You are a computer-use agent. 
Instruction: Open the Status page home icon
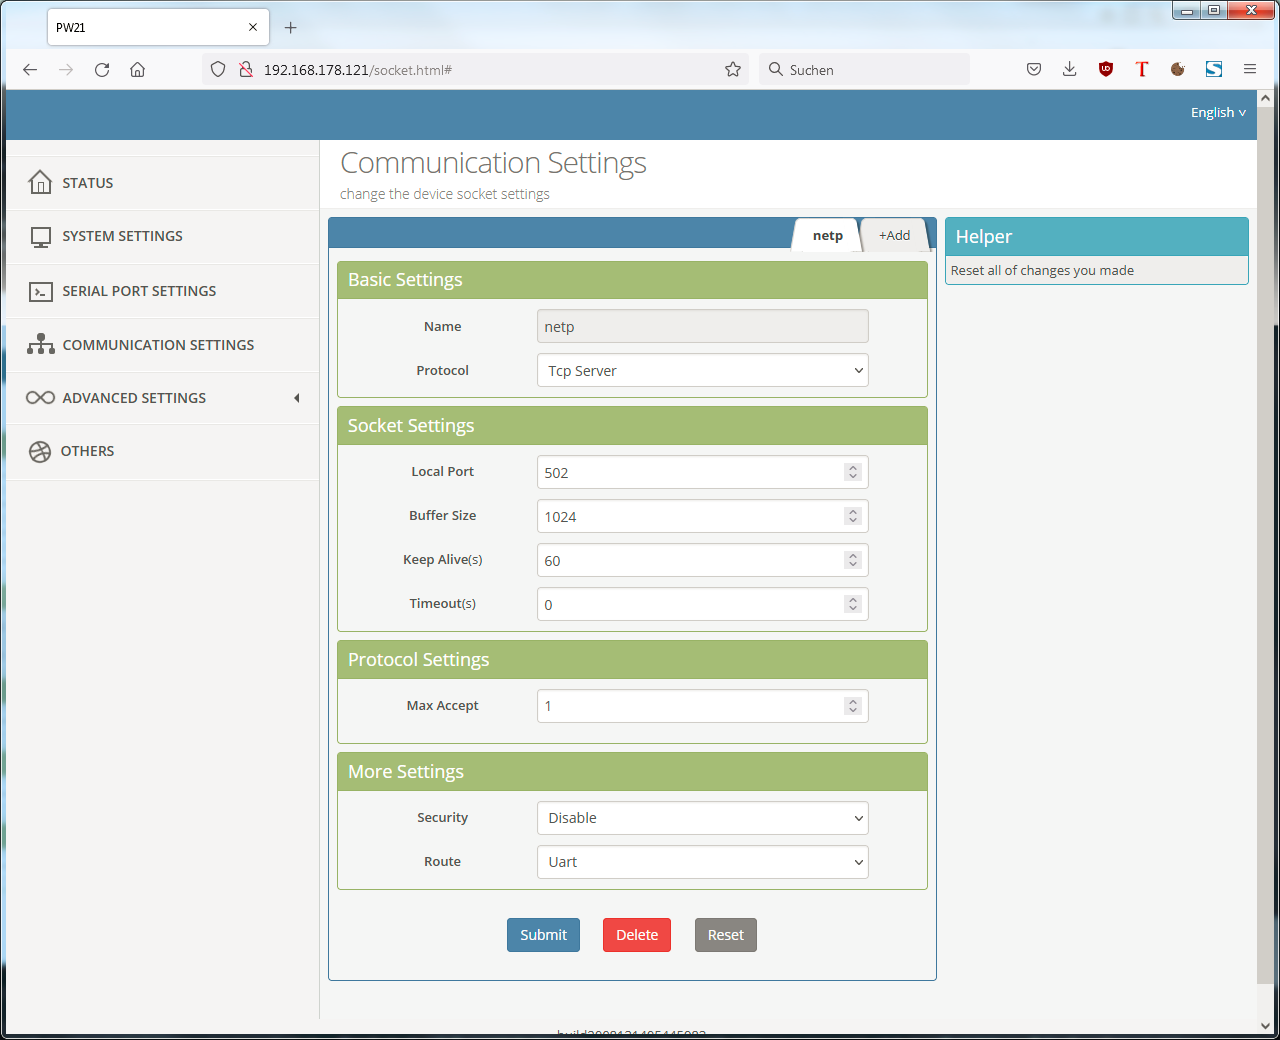[x=40, y=182]
